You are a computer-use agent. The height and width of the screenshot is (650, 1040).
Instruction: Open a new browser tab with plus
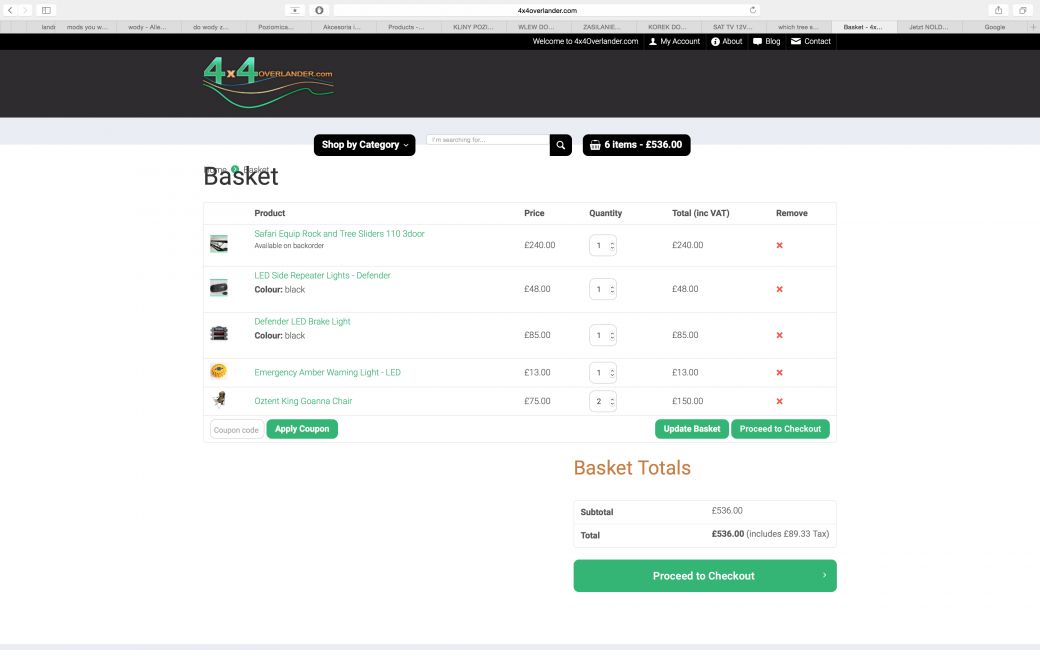tap(1033, 27)
